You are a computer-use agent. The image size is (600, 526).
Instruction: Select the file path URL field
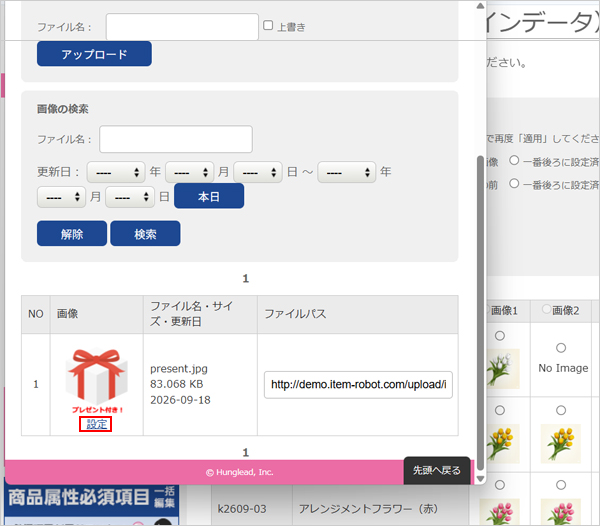(x=358, y=384)
